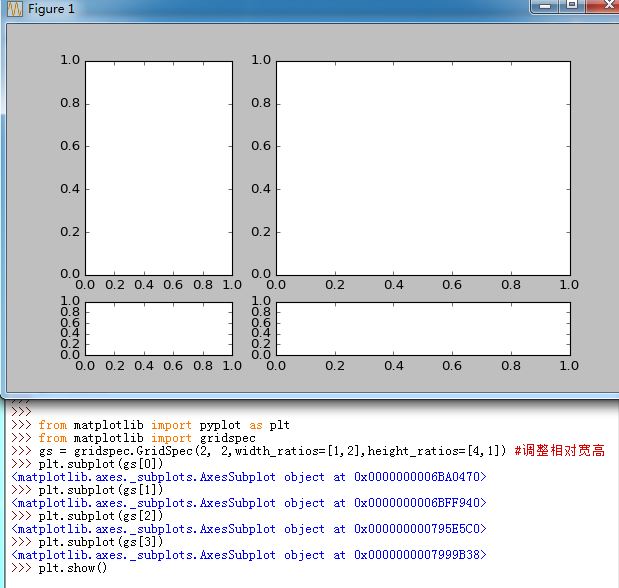Image resolution: width=619 pixels, height=588 pixels.
Task: Maximize the Figure 1 window
Action: coord(572,6)
